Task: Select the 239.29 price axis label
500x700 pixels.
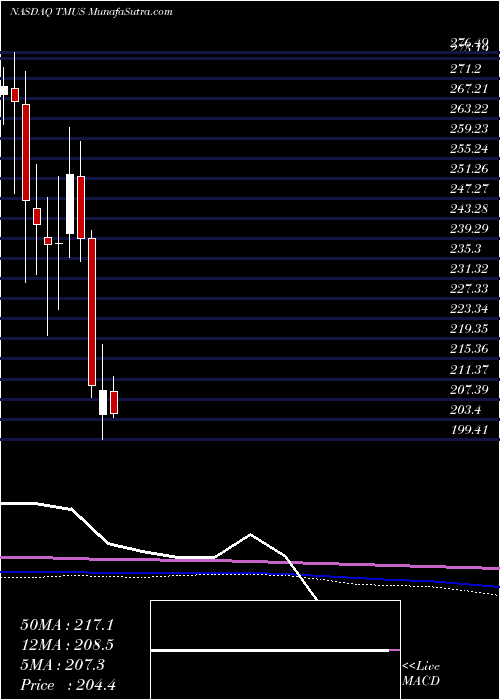Action: [468, 229]
